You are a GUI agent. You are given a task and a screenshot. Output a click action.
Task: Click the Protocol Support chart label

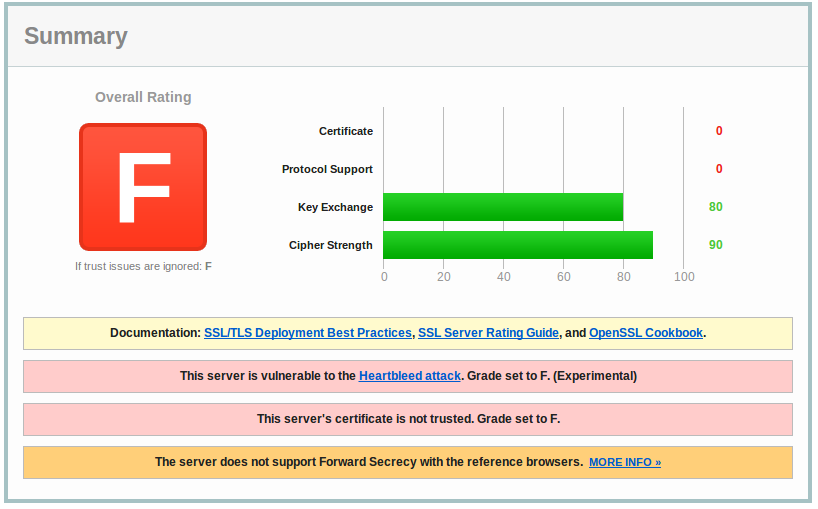point(327,169)
